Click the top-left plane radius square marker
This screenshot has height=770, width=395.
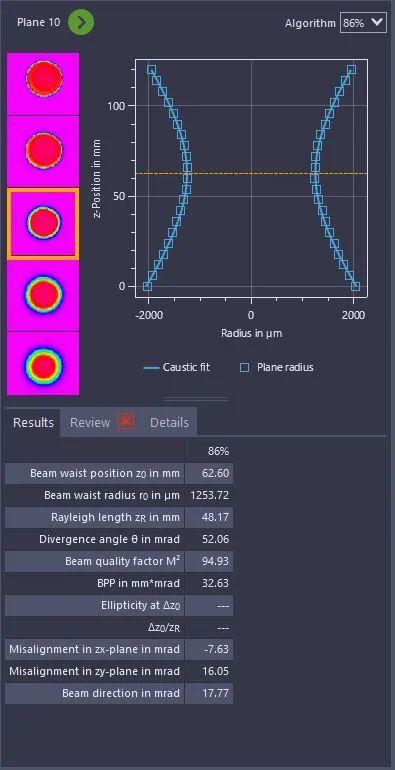pos(151,70)
